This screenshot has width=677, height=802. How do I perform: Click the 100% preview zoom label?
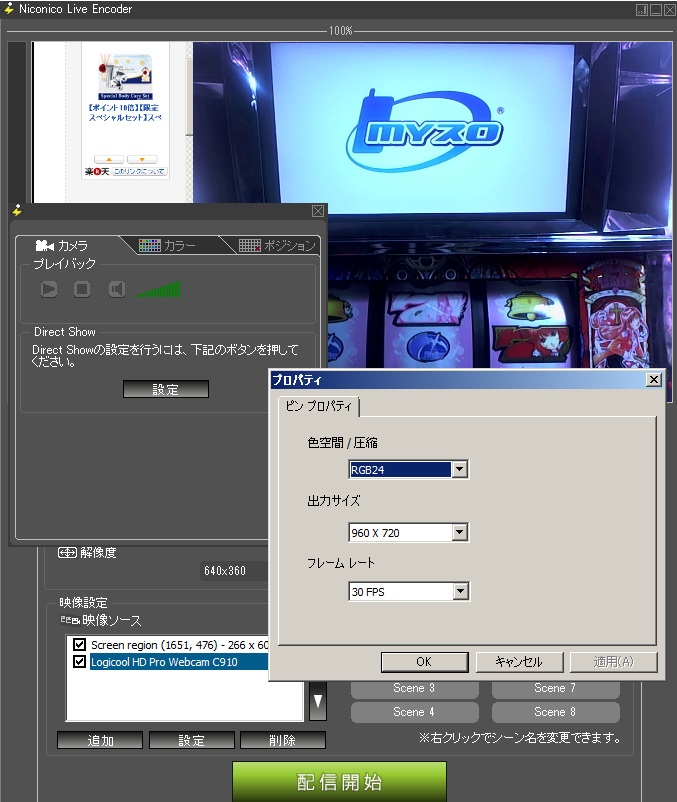[x=341, y=31]
